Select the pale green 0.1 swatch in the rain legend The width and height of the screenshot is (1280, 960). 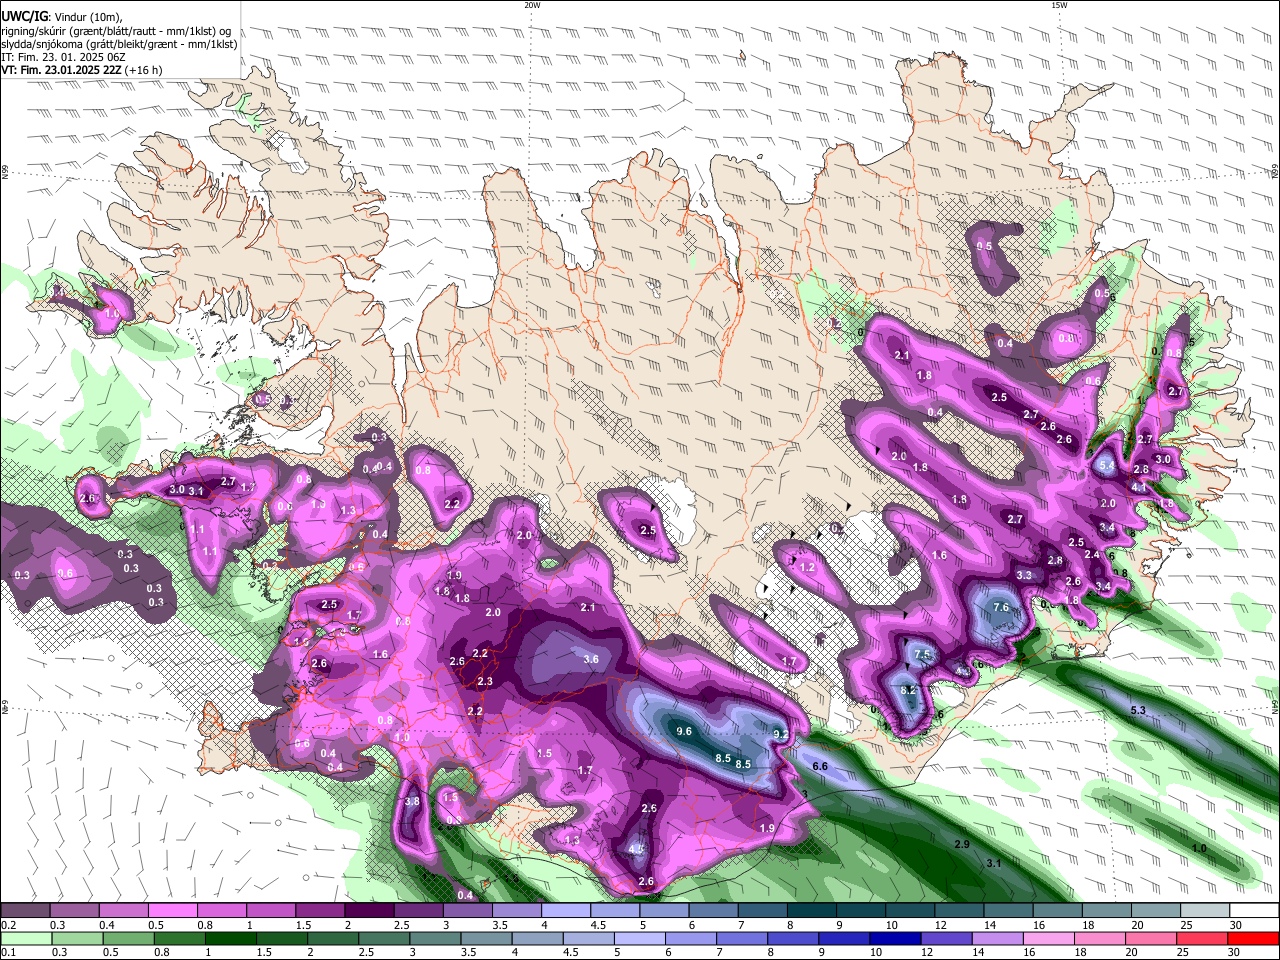26,938
